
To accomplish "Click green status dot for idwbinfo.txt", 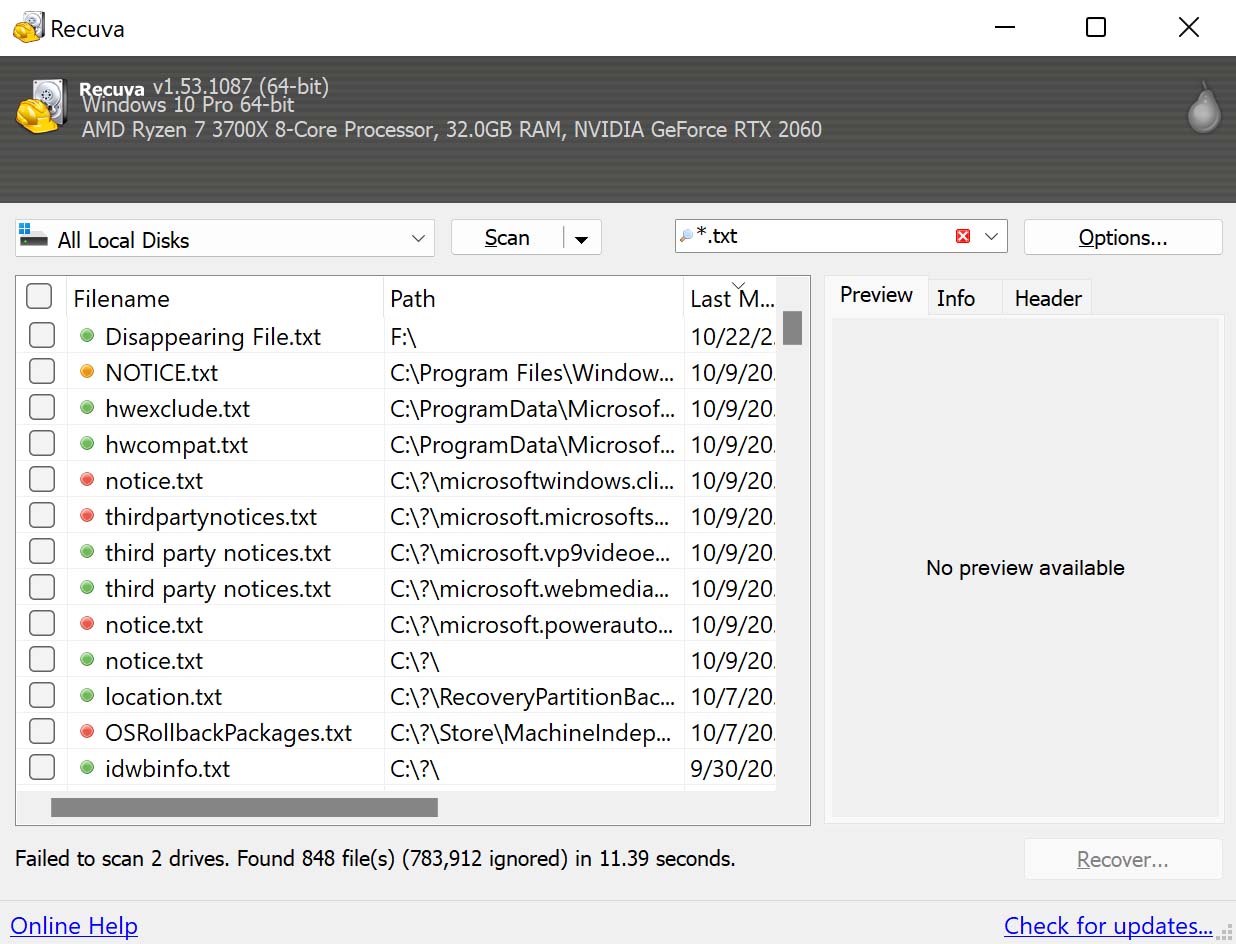I will 87,768.
